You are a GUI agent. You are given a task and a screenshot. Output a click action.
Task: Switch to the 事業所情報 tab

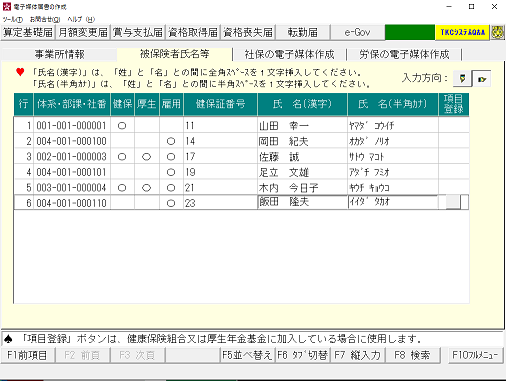(x=59, y=54)
